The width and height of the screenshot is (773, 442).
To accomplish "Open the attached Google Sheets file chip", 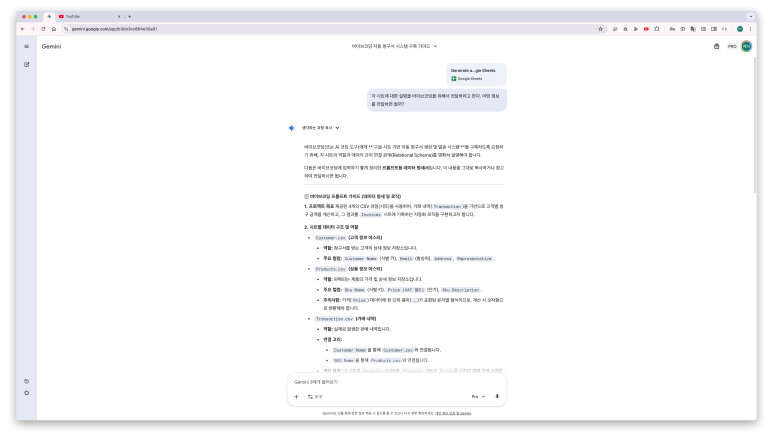I will (476, 74).
